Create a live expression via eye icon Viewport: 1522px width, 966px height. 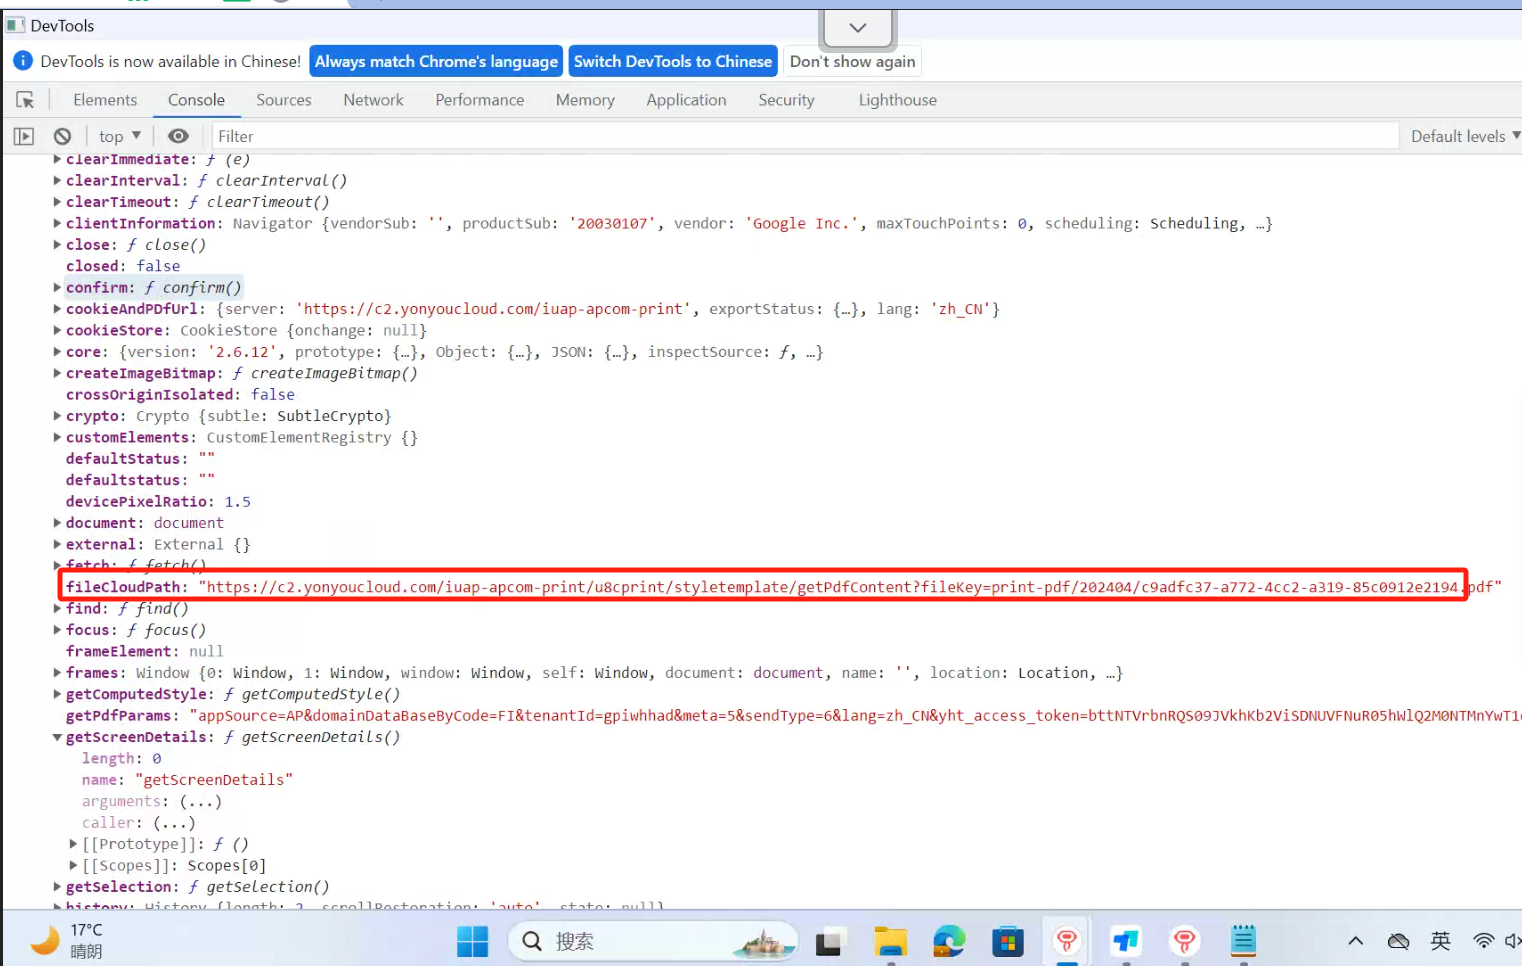[178, 136]
